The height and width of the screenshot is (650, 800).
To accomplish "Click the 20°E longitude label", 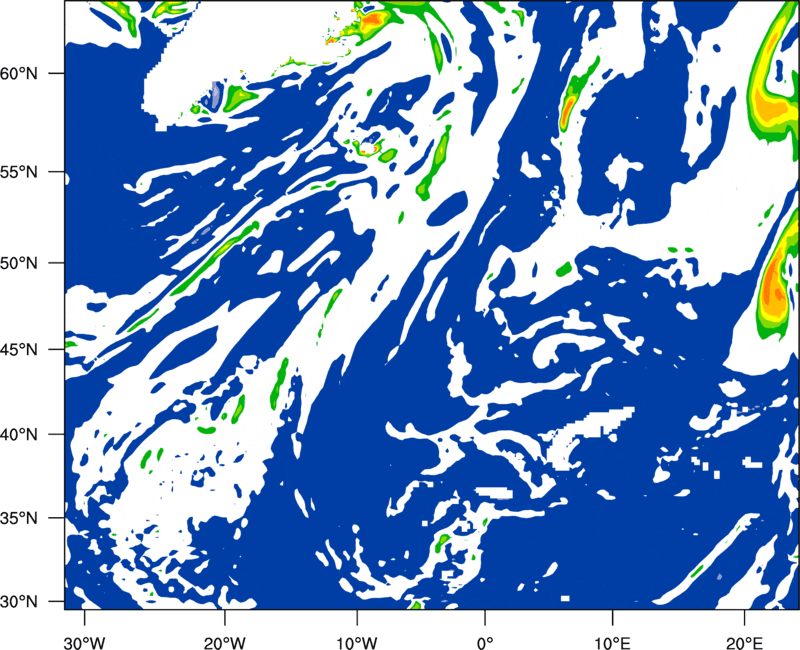I will [744, 643].
